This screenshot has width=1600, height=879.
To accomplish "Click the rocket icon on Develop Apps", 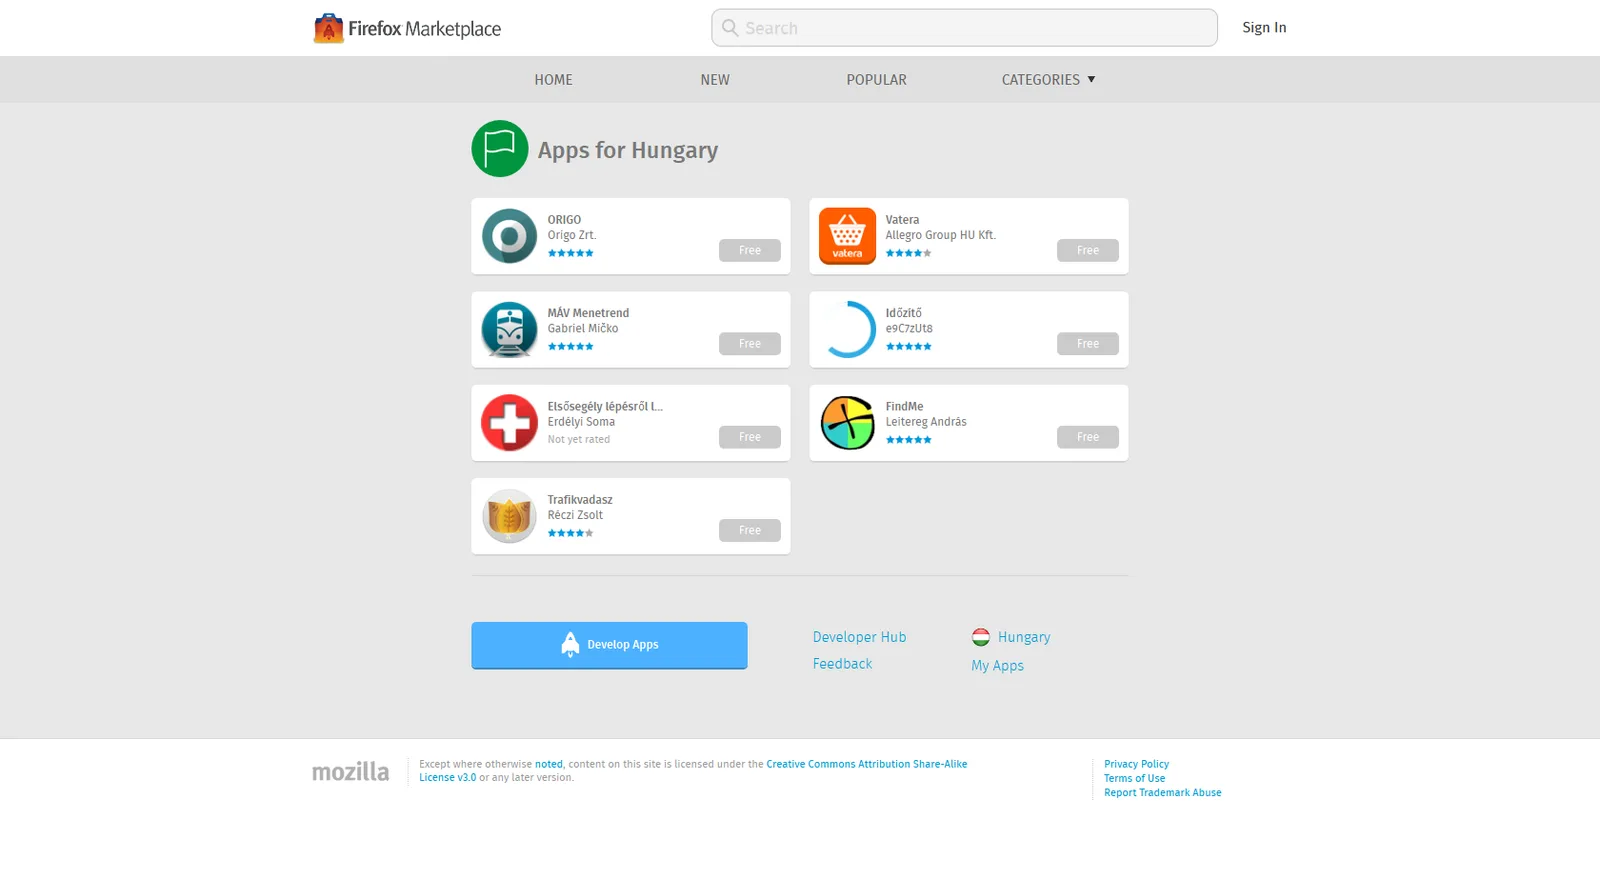I will point(570,645).
